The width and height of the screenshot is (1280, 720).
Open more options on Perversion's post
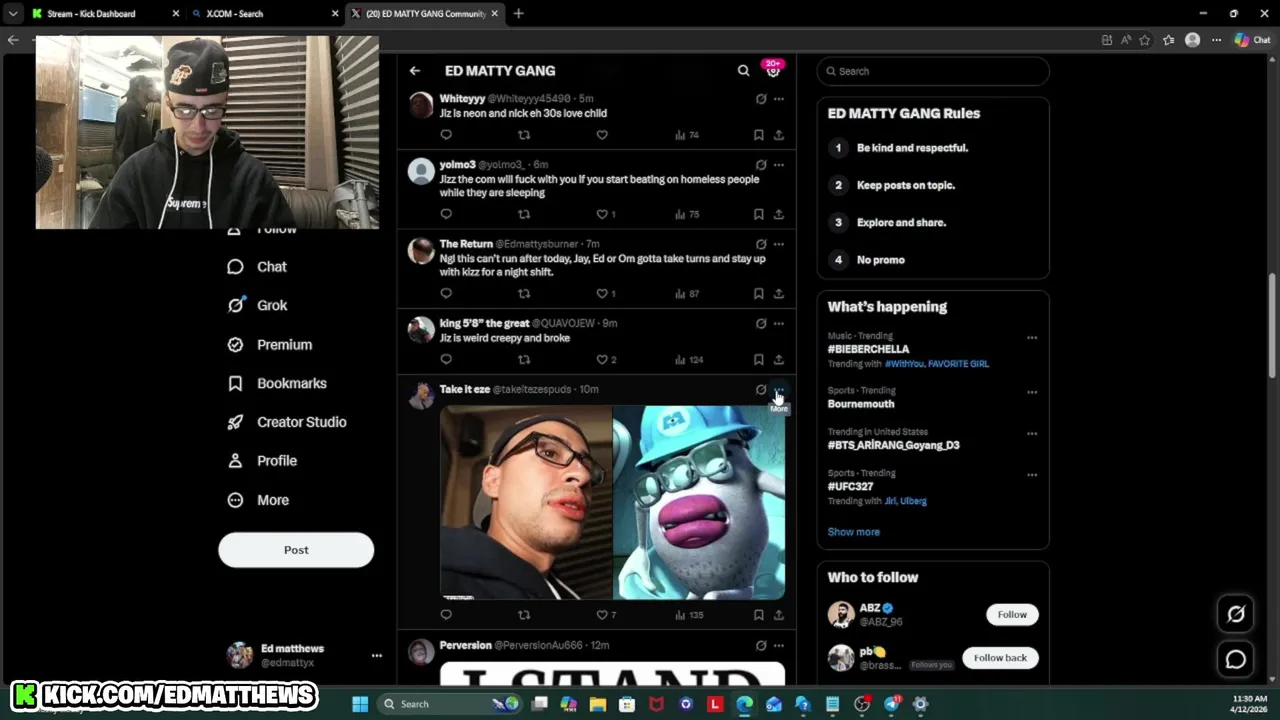779,646
